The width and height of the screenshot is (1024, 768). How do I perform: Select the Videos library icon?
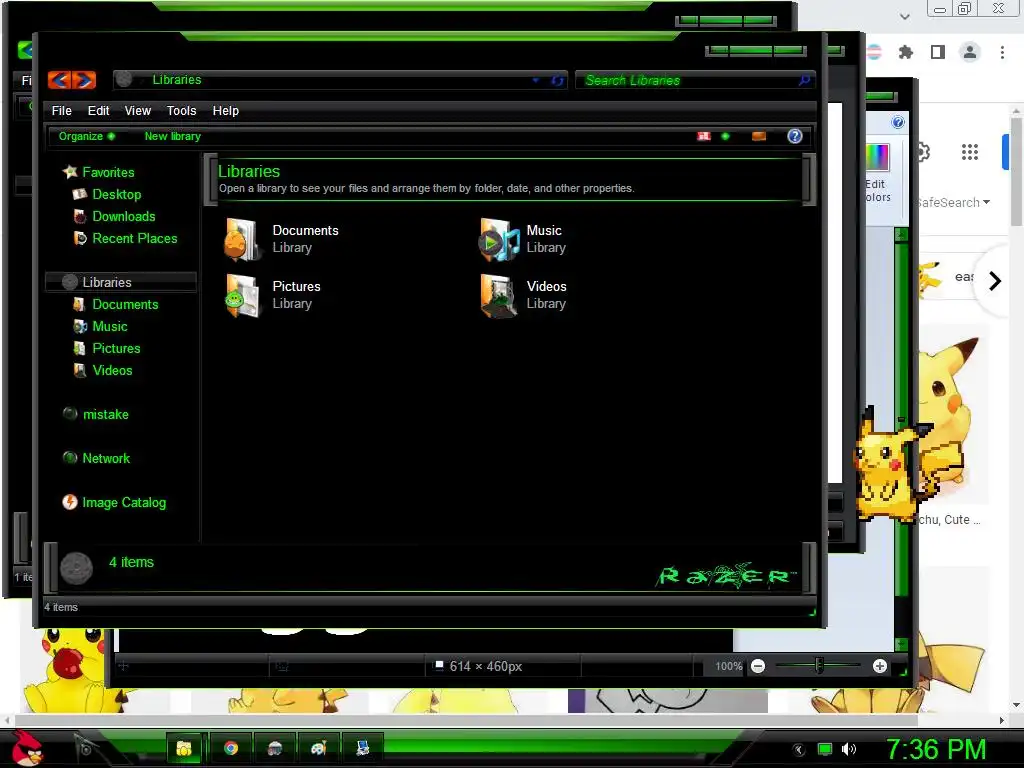pos(498,295)
